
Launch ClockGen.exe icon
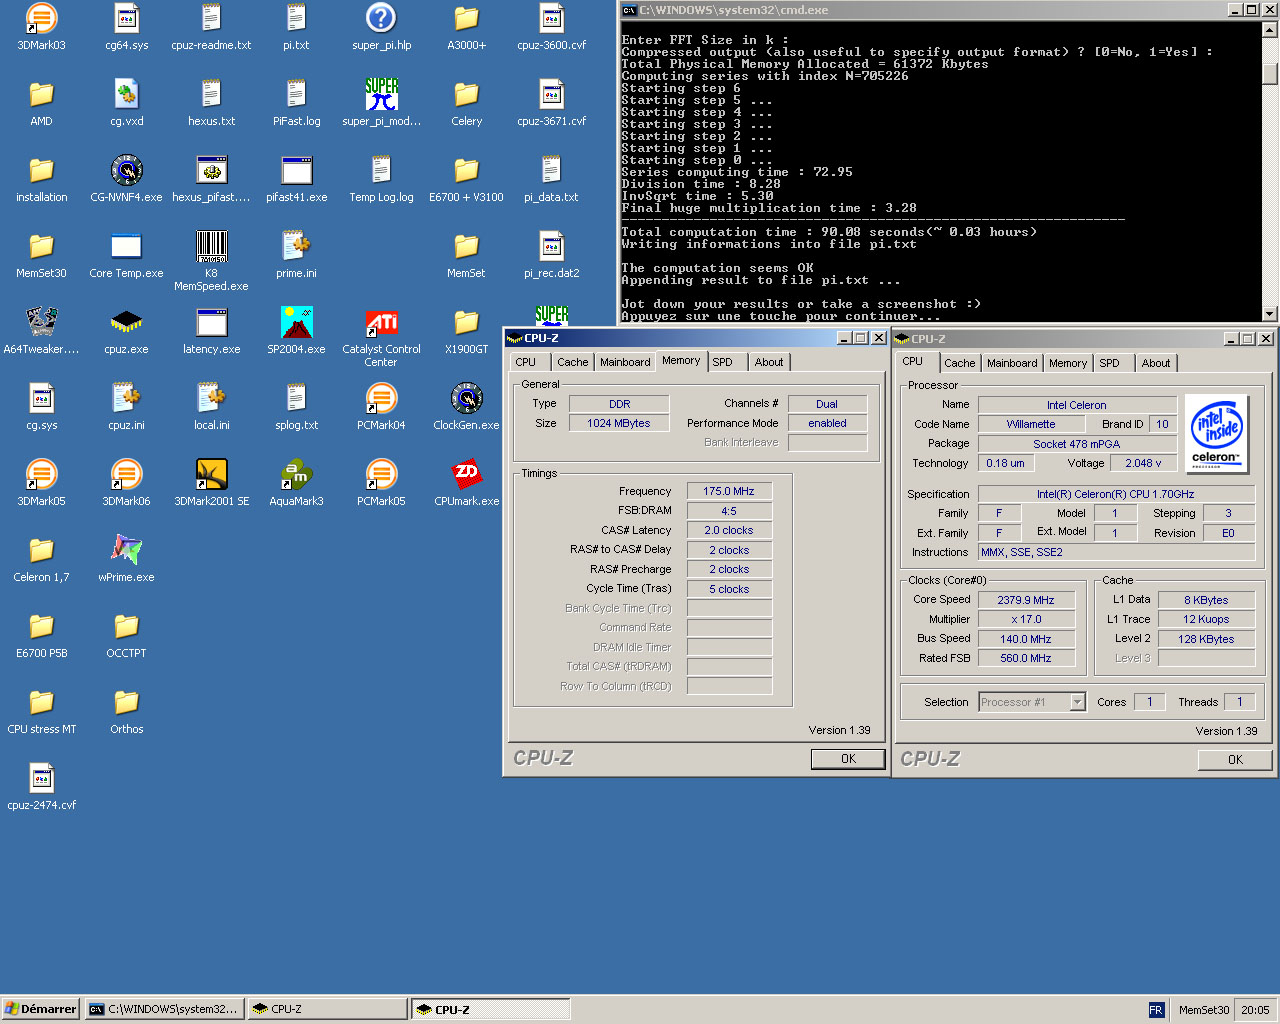466,398
